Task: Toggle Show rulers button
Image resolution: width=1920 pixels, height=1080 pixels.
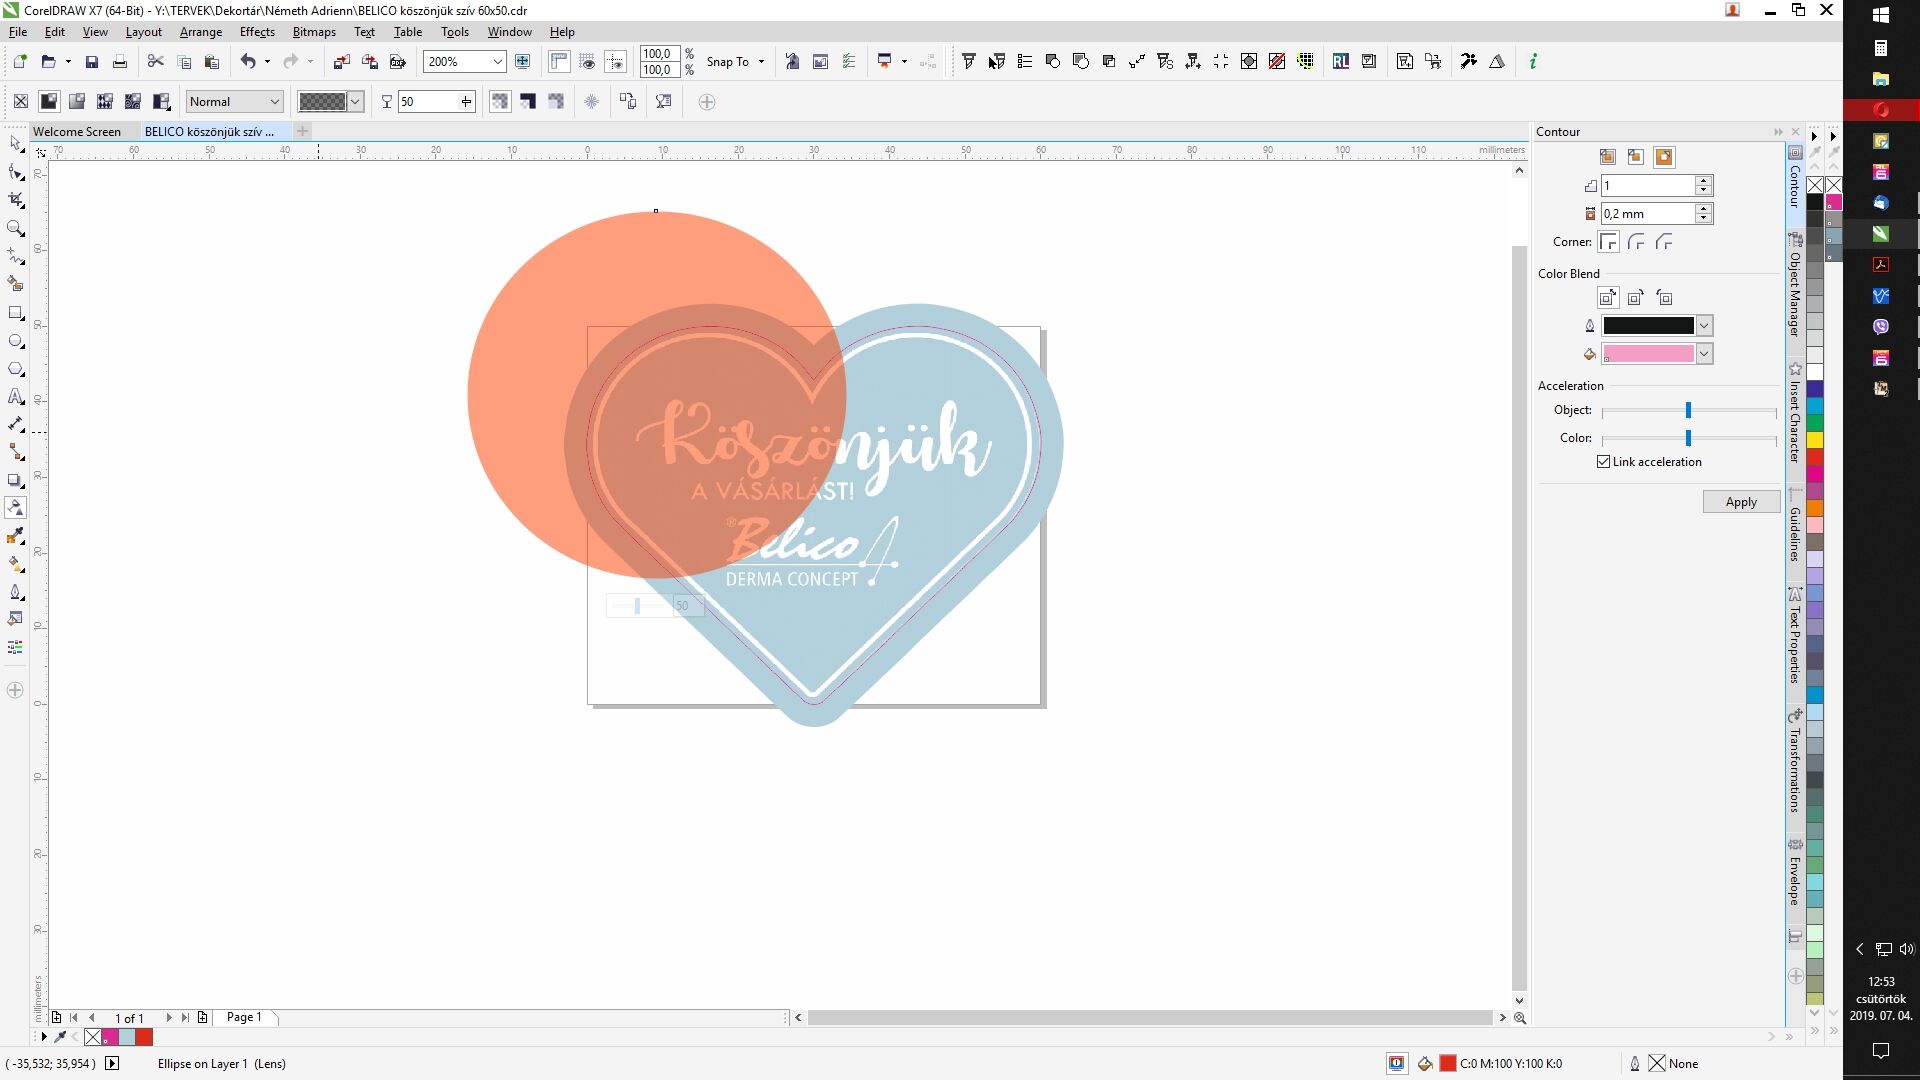Action: (559, 62)
